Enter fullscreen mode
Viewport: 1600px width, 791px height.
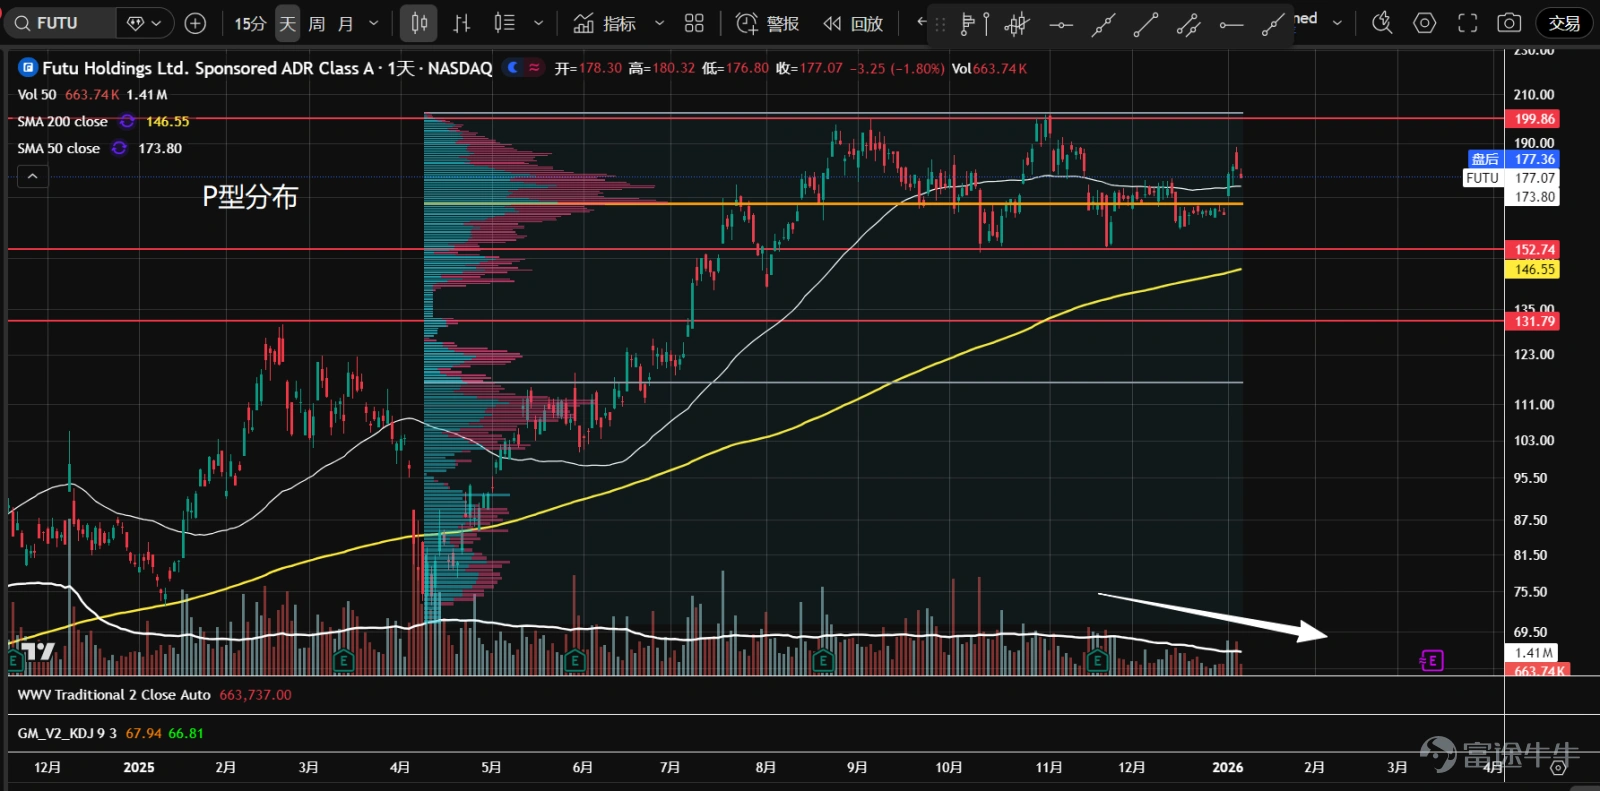point(1467,23)
